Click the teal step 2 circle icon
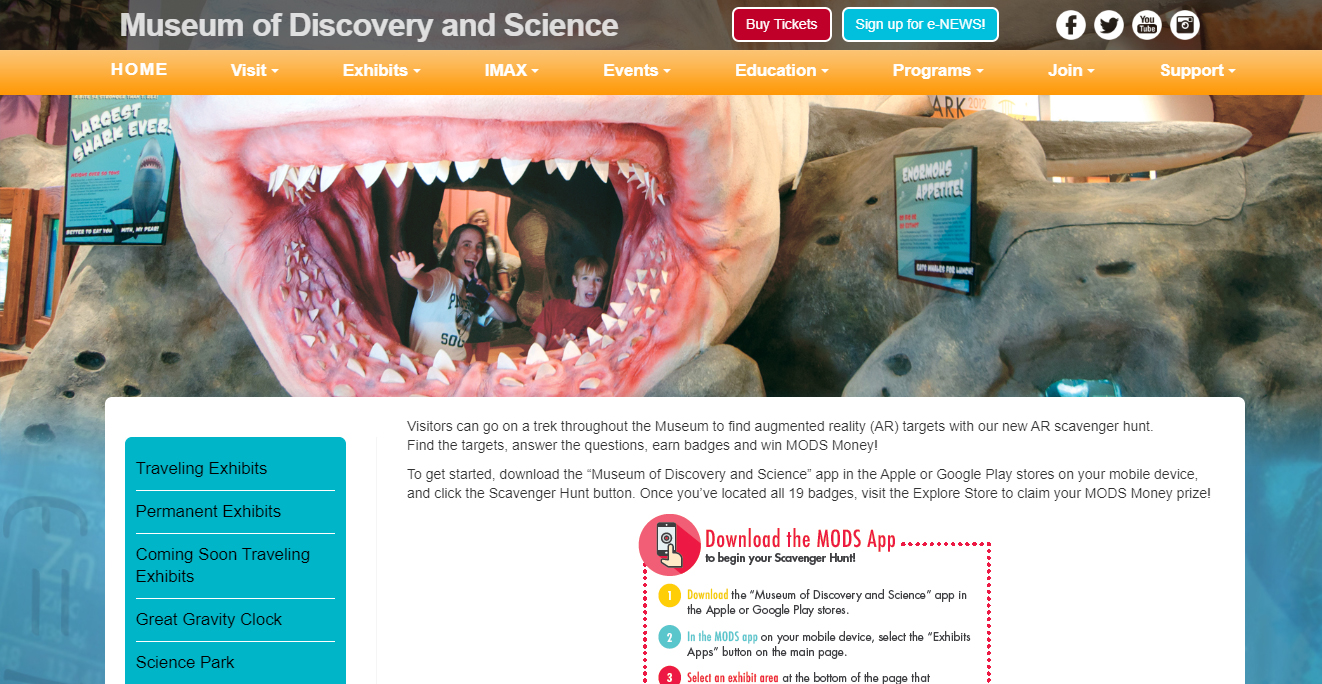This screenshot has height=684, width=1322. tap(670, 638)
